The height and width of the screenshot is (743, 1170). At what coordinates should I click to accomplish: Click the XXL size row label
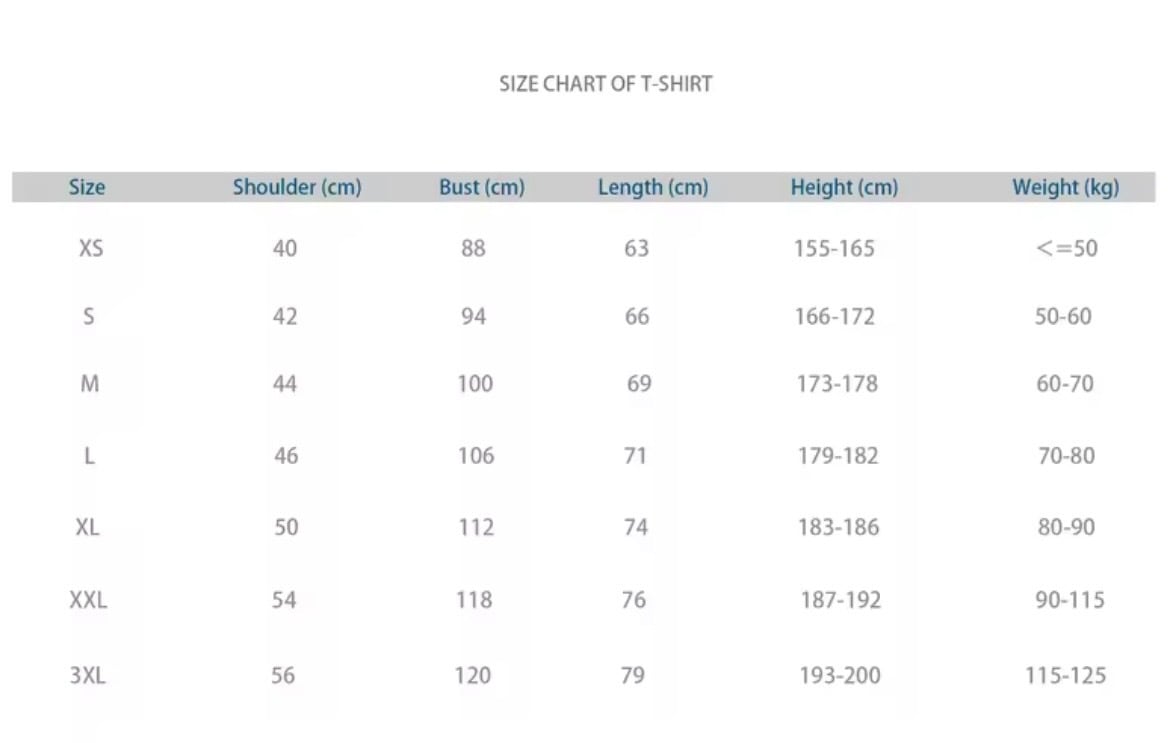88,600
